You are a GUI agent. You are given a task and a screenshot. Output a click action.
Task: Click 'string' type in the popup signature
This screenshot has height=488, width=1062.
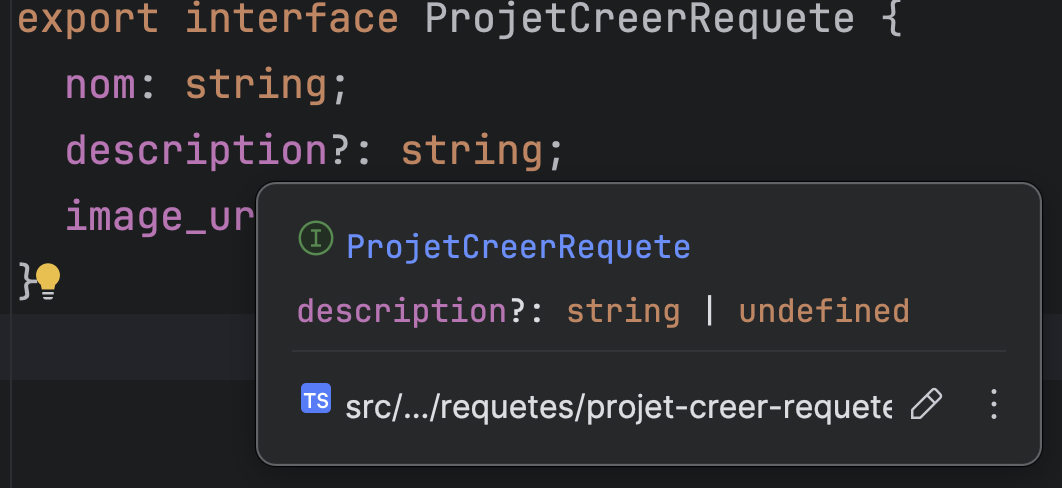click(623, 311)
